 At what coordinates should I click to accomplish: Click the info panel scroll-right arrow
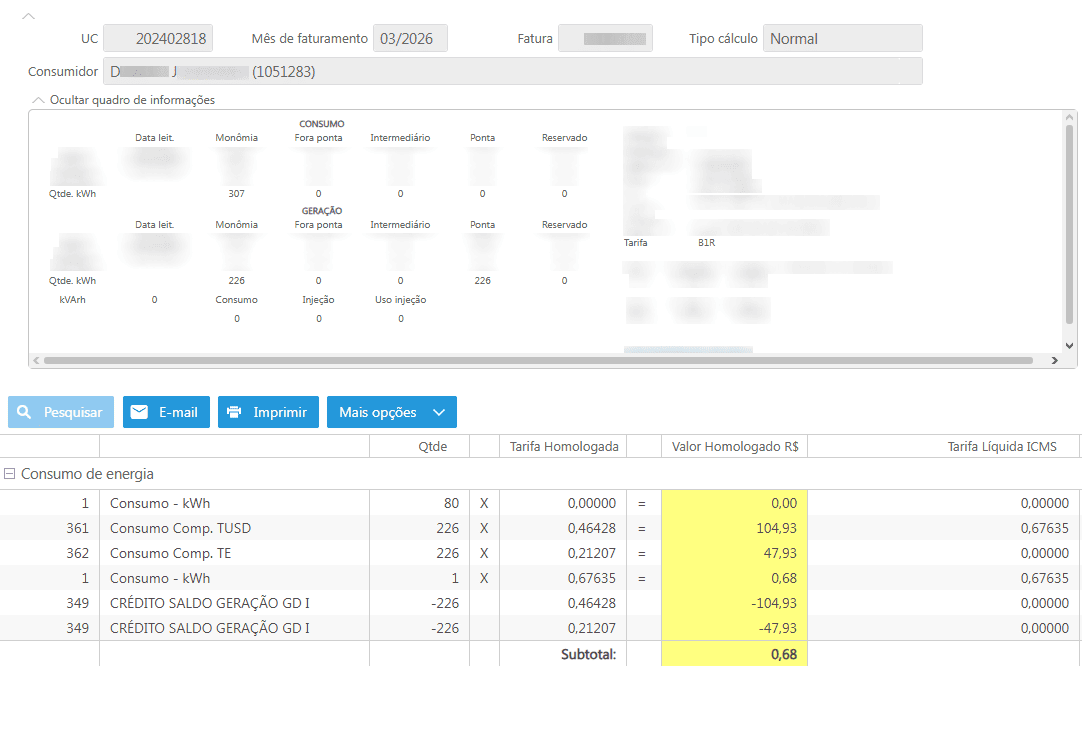tap(1053, 360)
